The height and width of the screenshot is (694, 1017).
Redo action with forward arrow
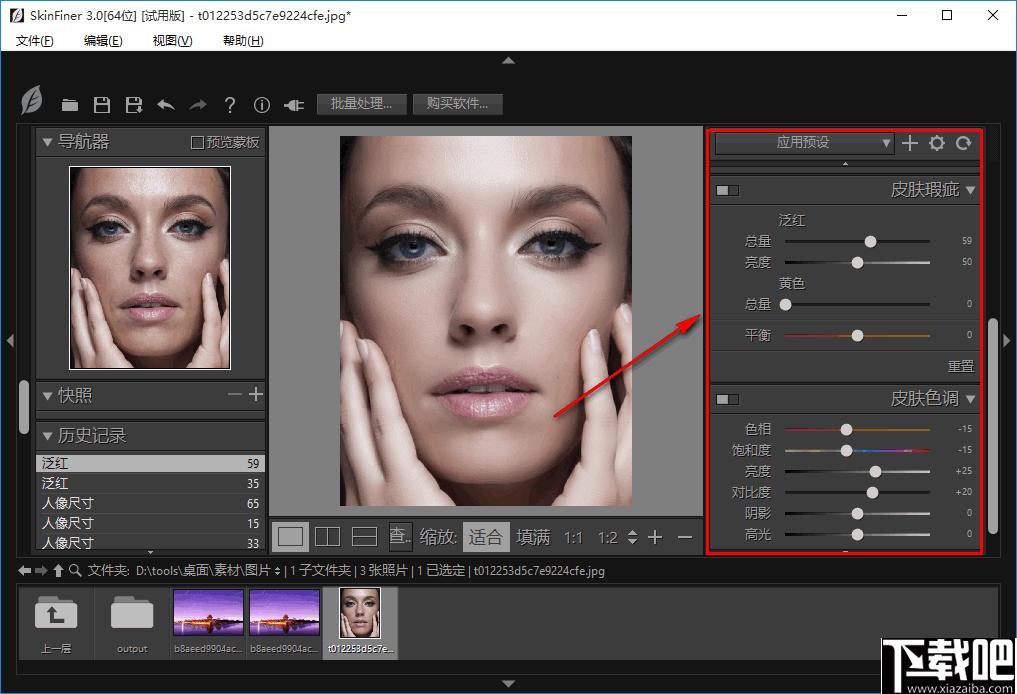tap(198, 105)
